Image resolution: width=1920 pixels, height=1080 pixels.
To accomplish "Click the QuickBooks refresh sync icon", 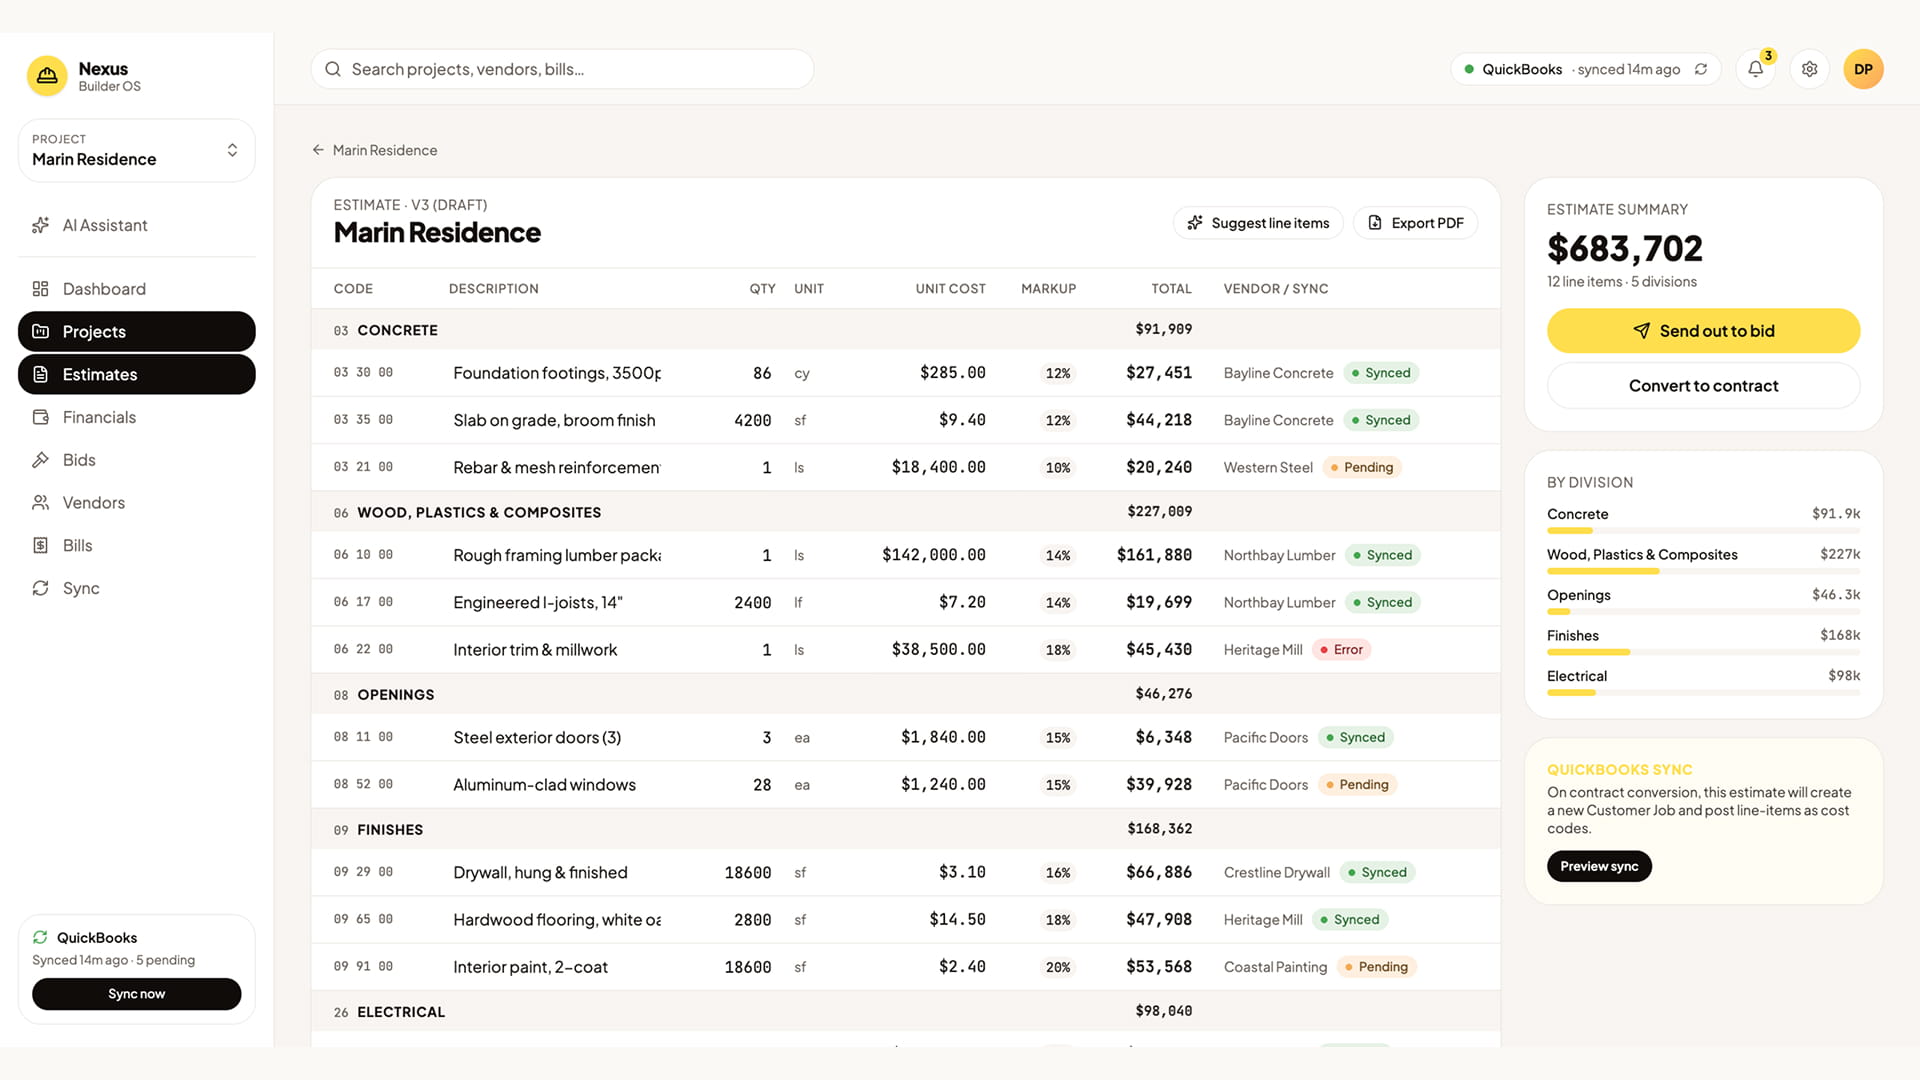I will coord(1700,69).
